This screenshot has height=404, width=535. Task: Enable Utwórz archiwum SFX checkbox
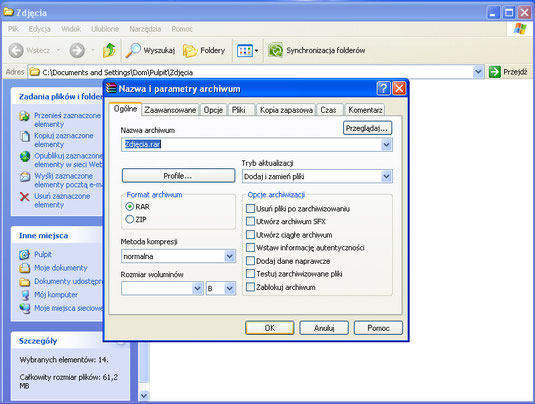[250, 221]
